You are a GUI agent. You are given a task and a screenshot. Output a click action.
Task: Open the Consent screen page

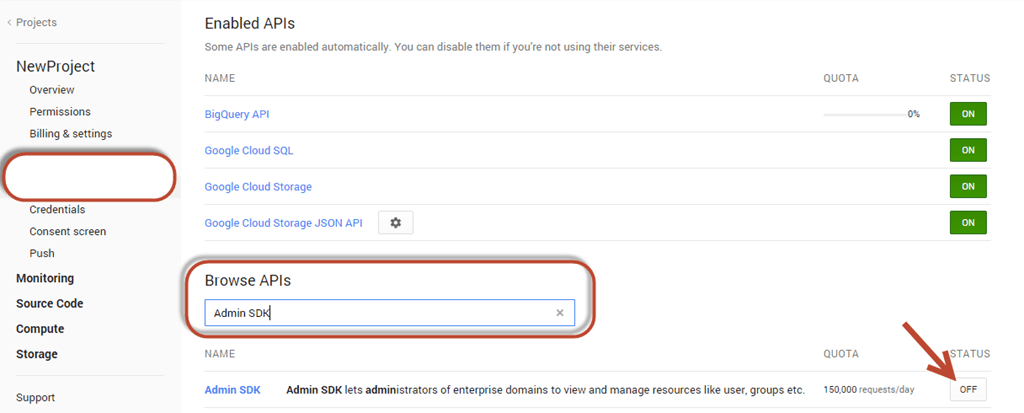[x=68, y=231]
